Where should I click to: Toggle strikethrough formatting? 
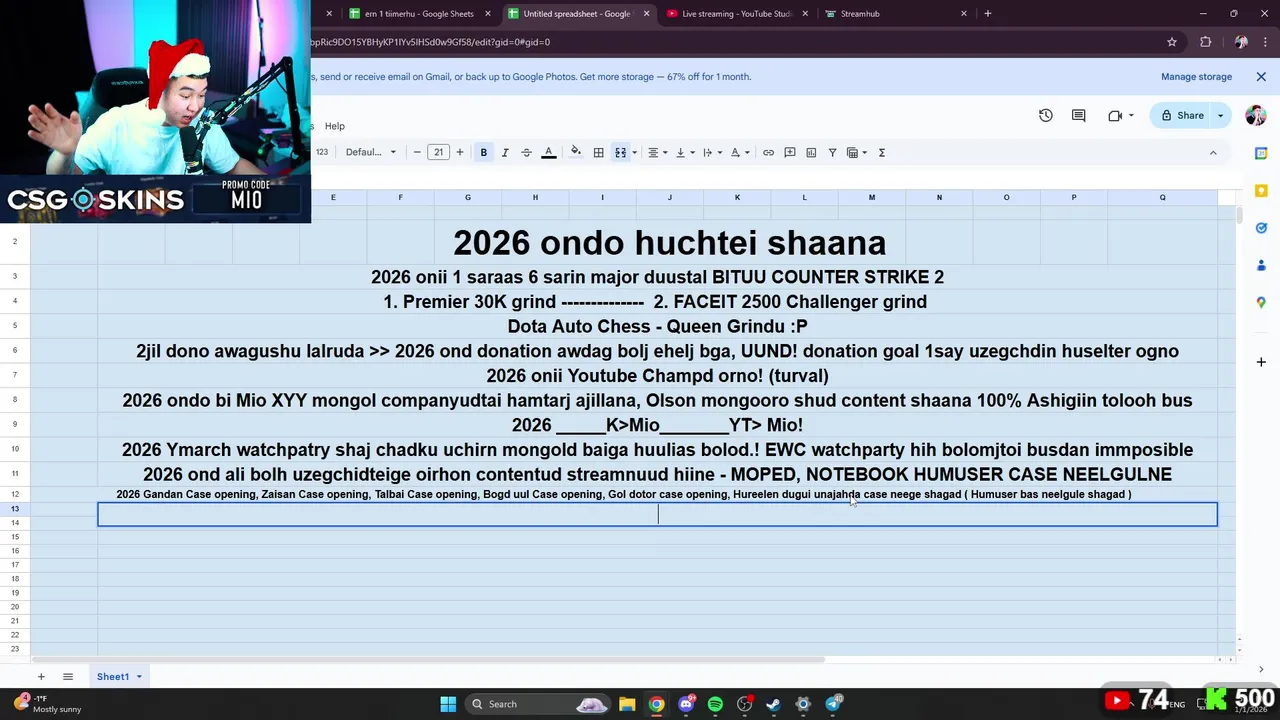click(527, 152)
